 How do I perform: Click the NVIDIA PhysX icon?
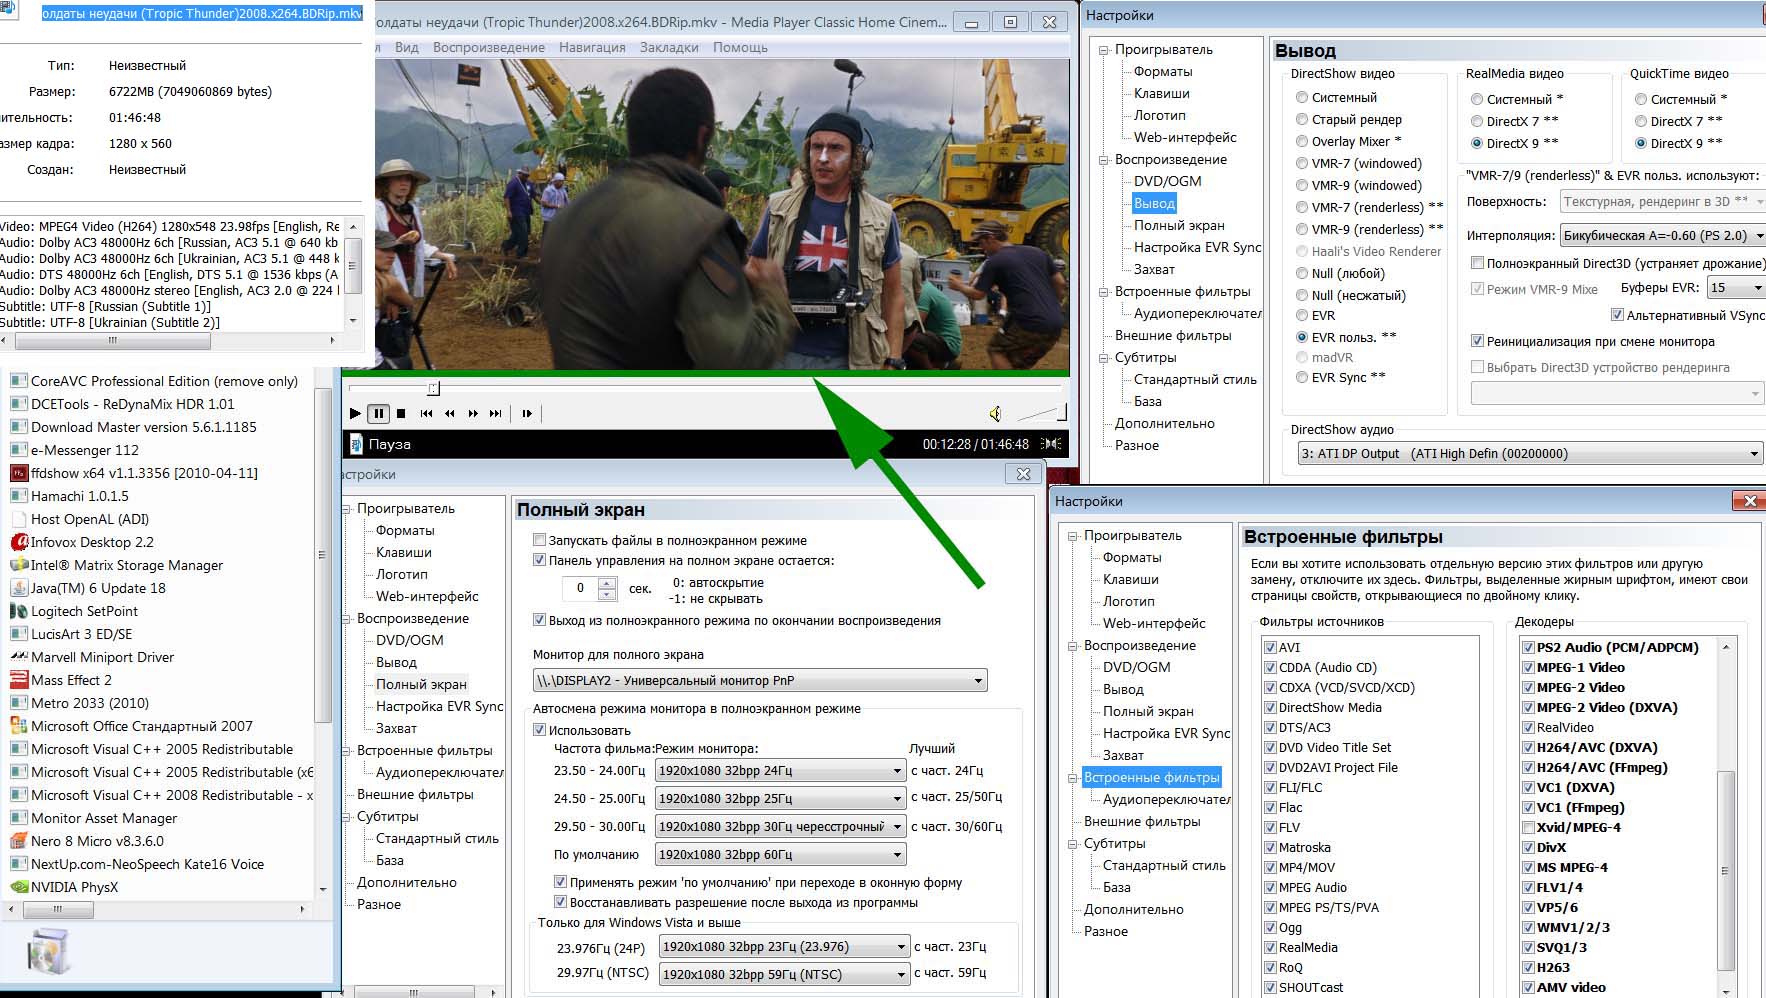click(x=18, y=887)
